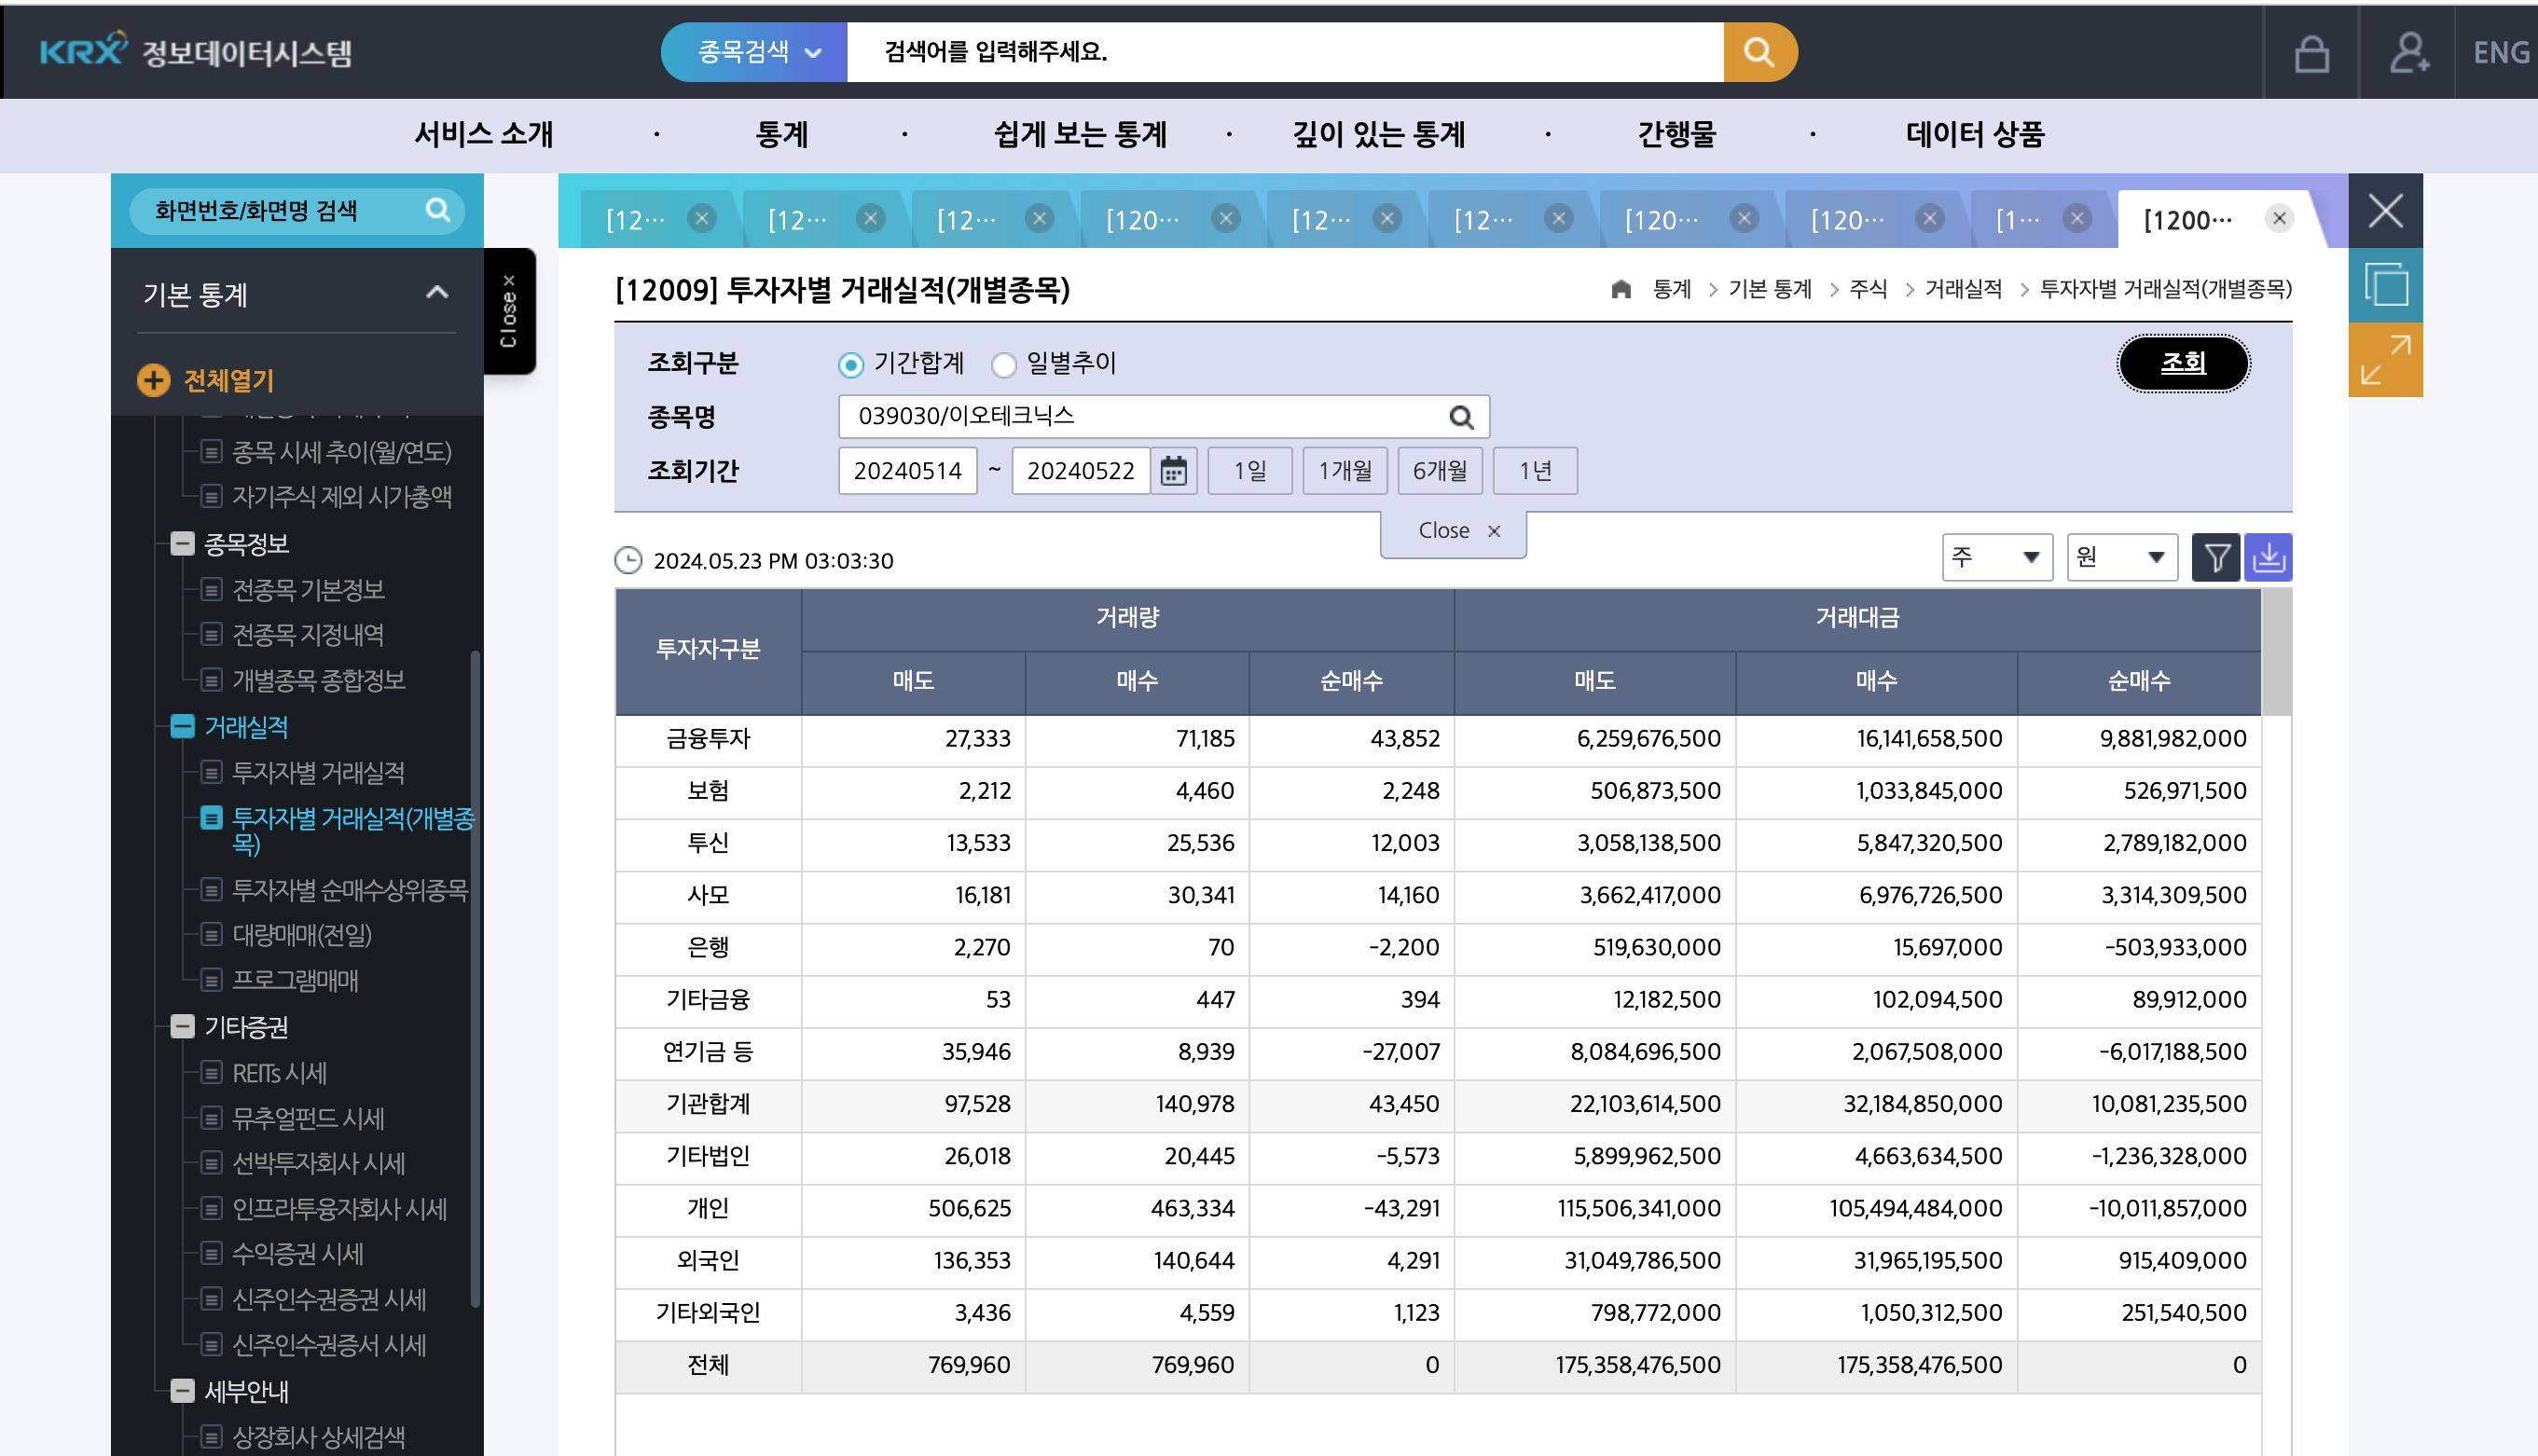2538x1456 pixels.
Task: Select the 기간합계 radio button
Action: point(851,365)
